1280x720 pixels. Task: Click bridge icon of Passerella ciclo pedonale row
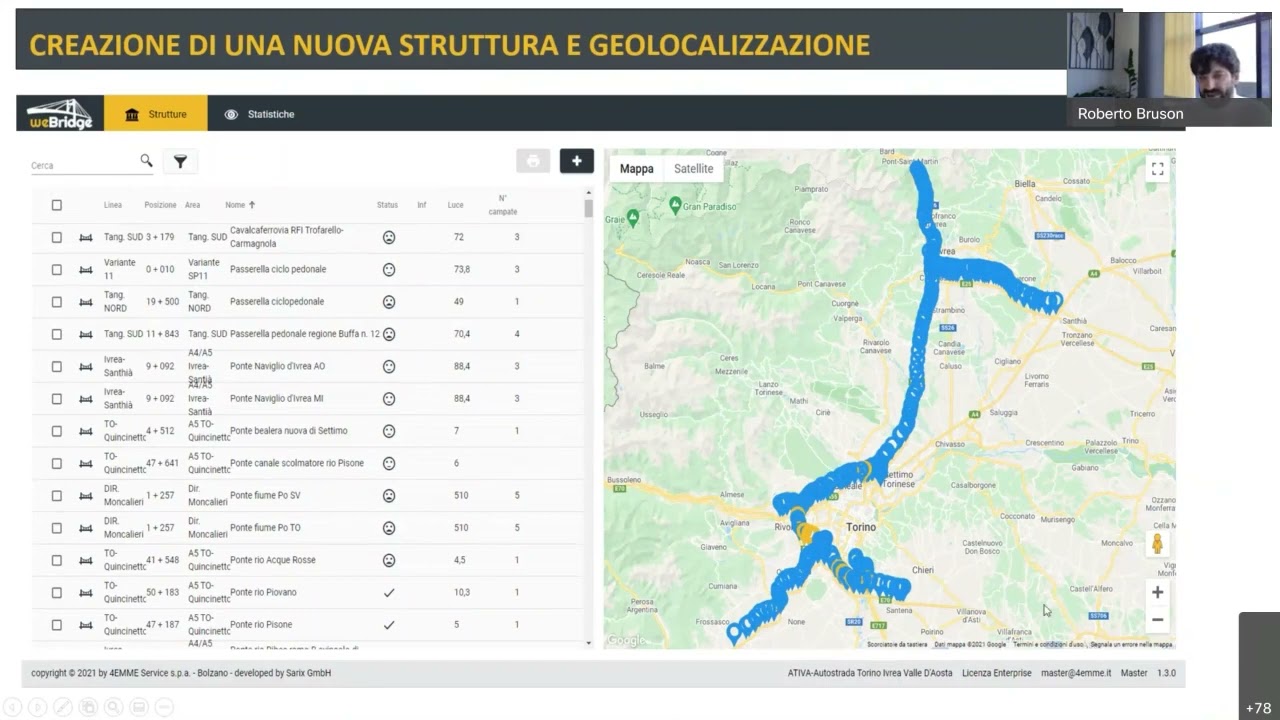point(85,270)
